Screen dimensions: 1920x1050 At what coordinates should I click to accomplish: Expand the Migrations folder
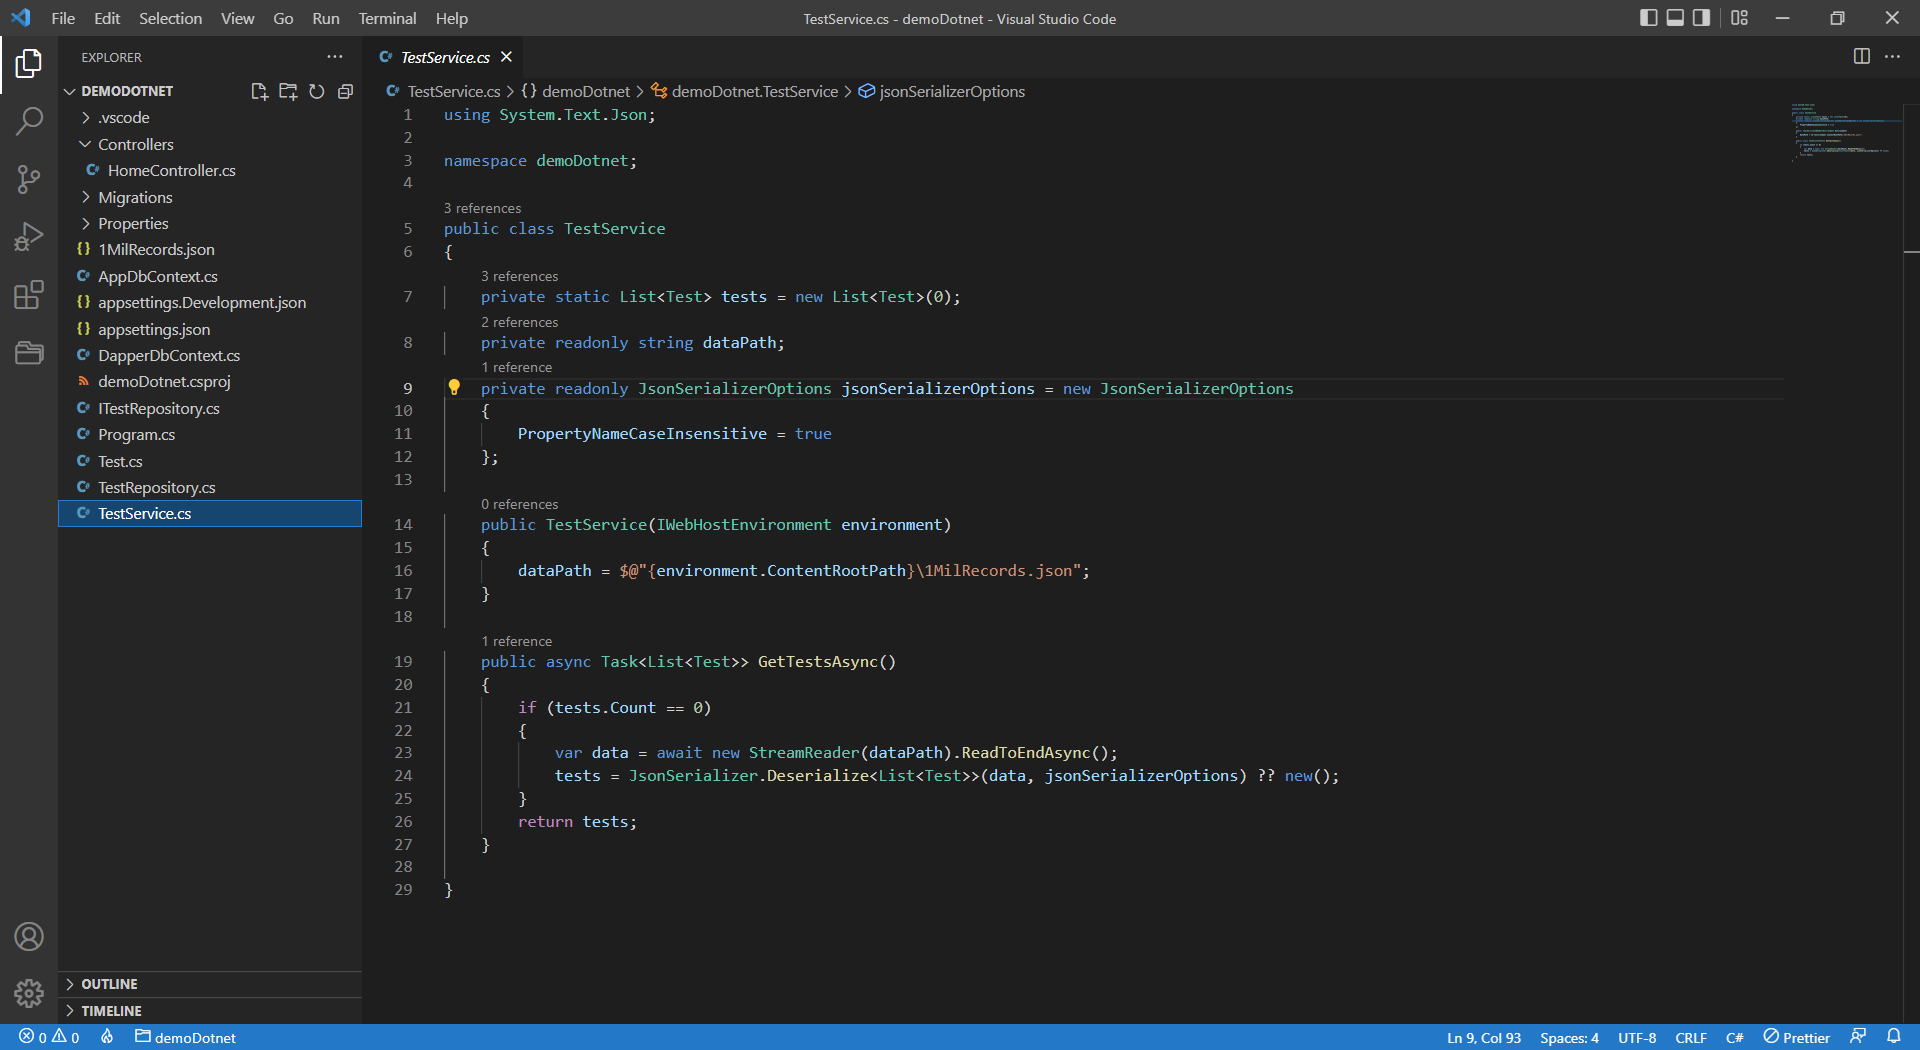coord(138,197)
